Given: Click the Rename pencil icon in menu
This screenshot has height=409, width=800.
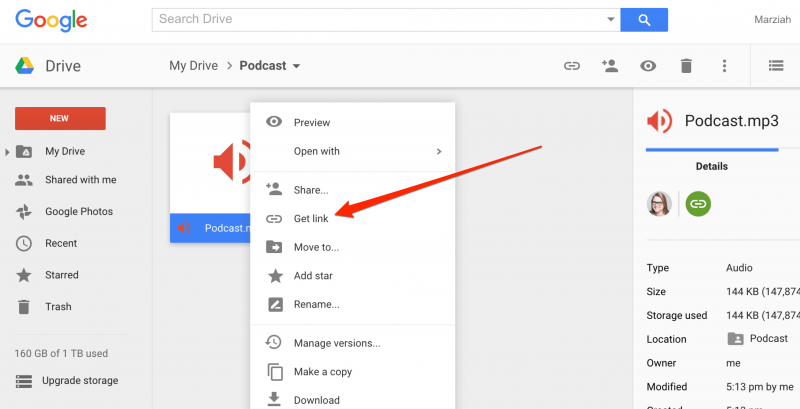Looking at the screenshot, I should pyautogui.click(x=275, y=304).
